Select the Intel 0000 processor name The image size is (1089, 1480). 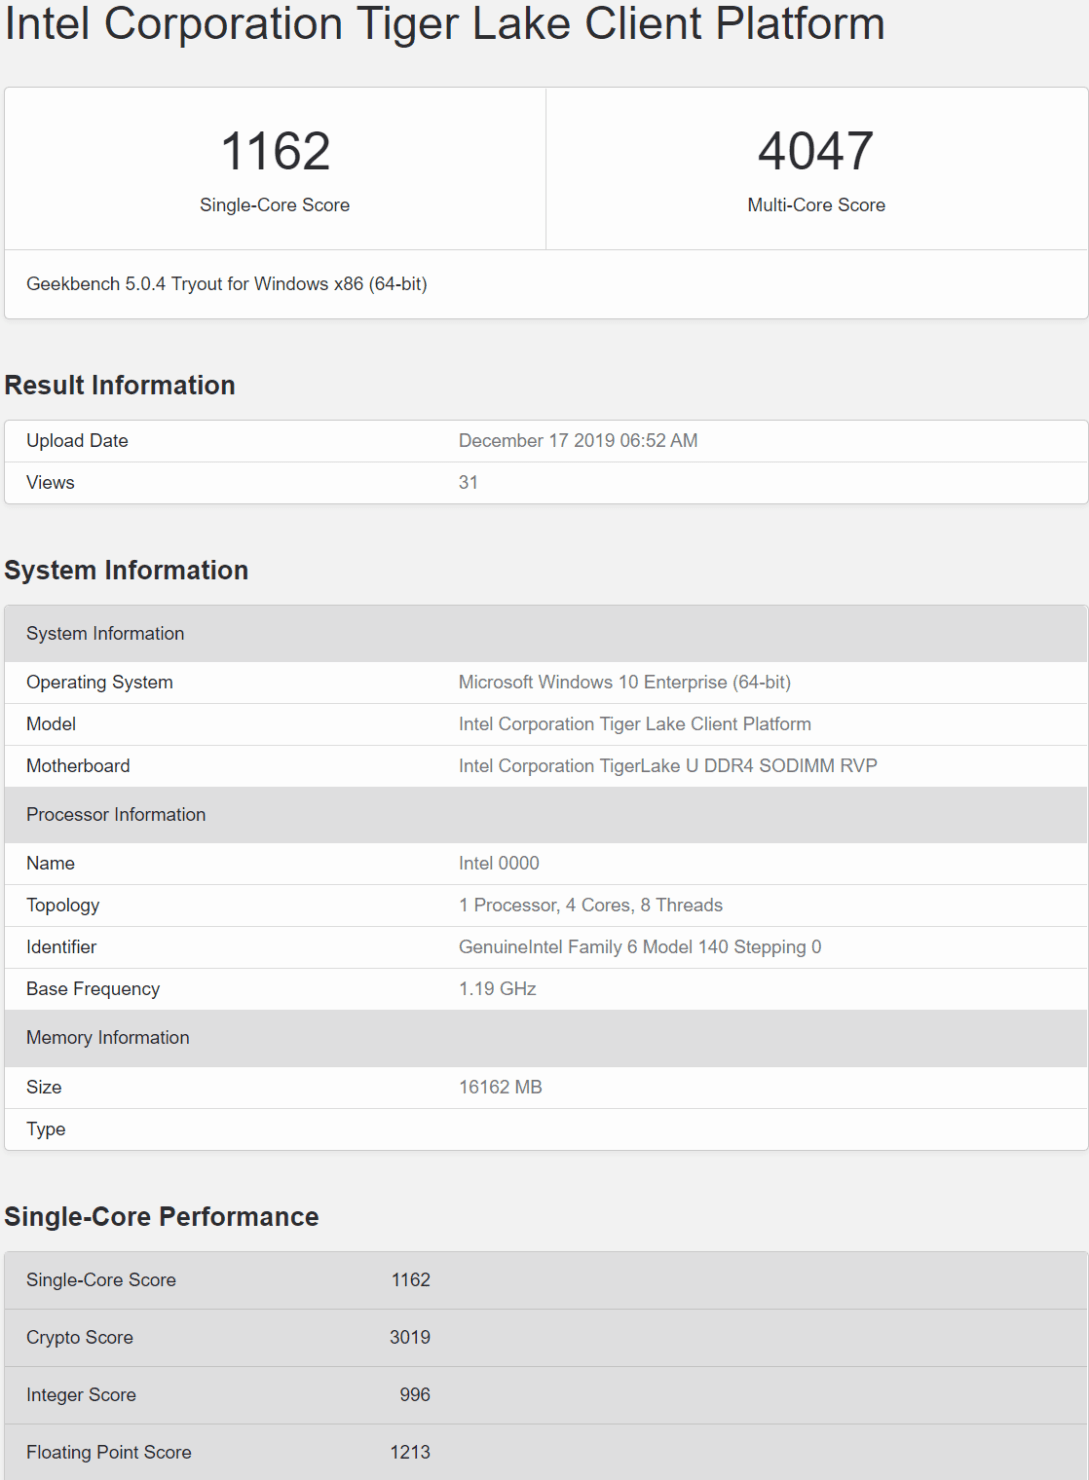coord(498,863)
